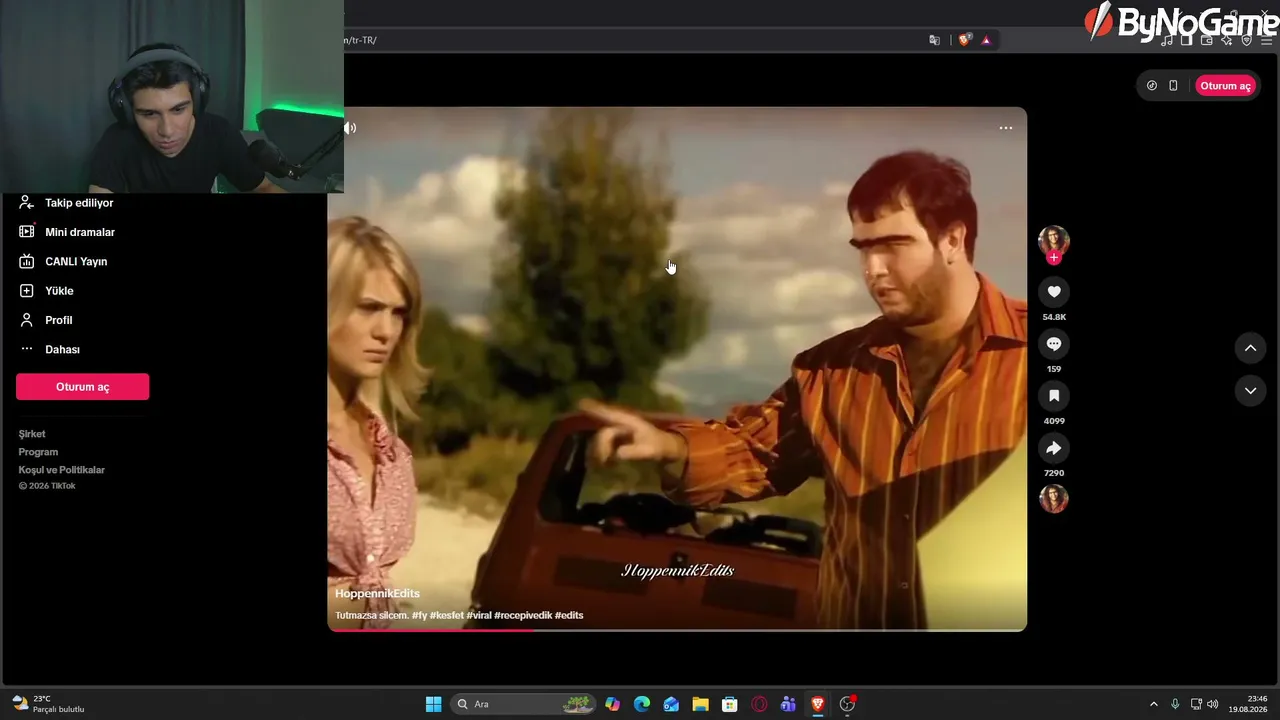
Task: Open the browser hamburger menu
Action: pos(1266,40)
